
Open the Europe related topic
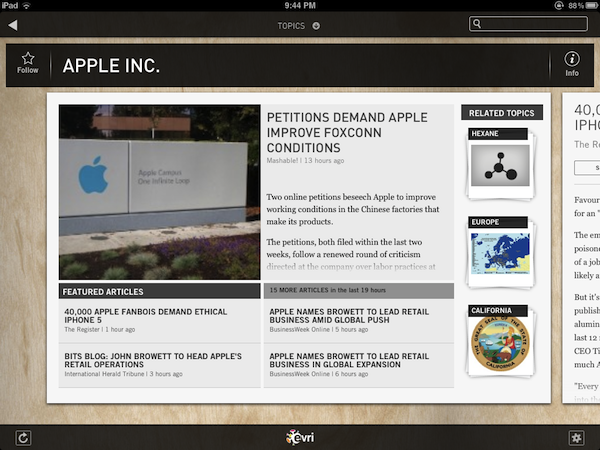click(x=500, y=252)
